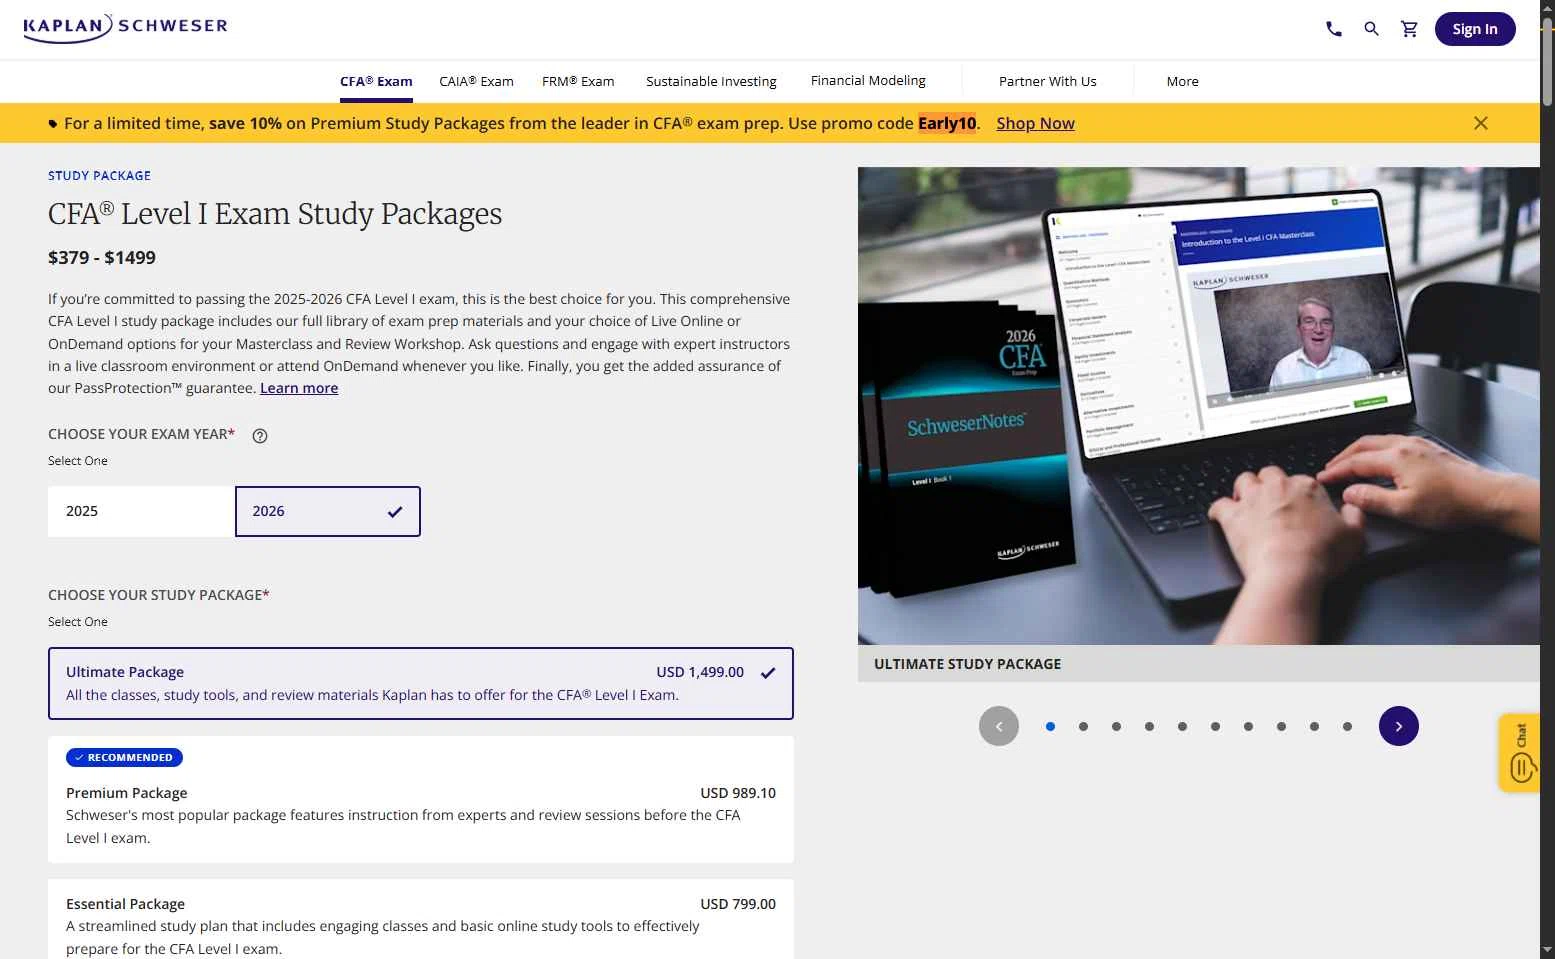Click the Sign In button

tap(1475, 29)
